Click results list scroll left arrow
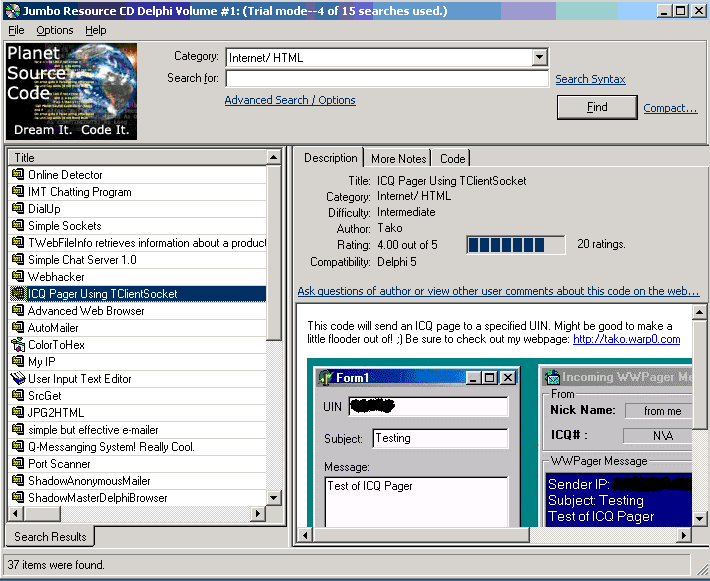 click(x=16, y=514)
